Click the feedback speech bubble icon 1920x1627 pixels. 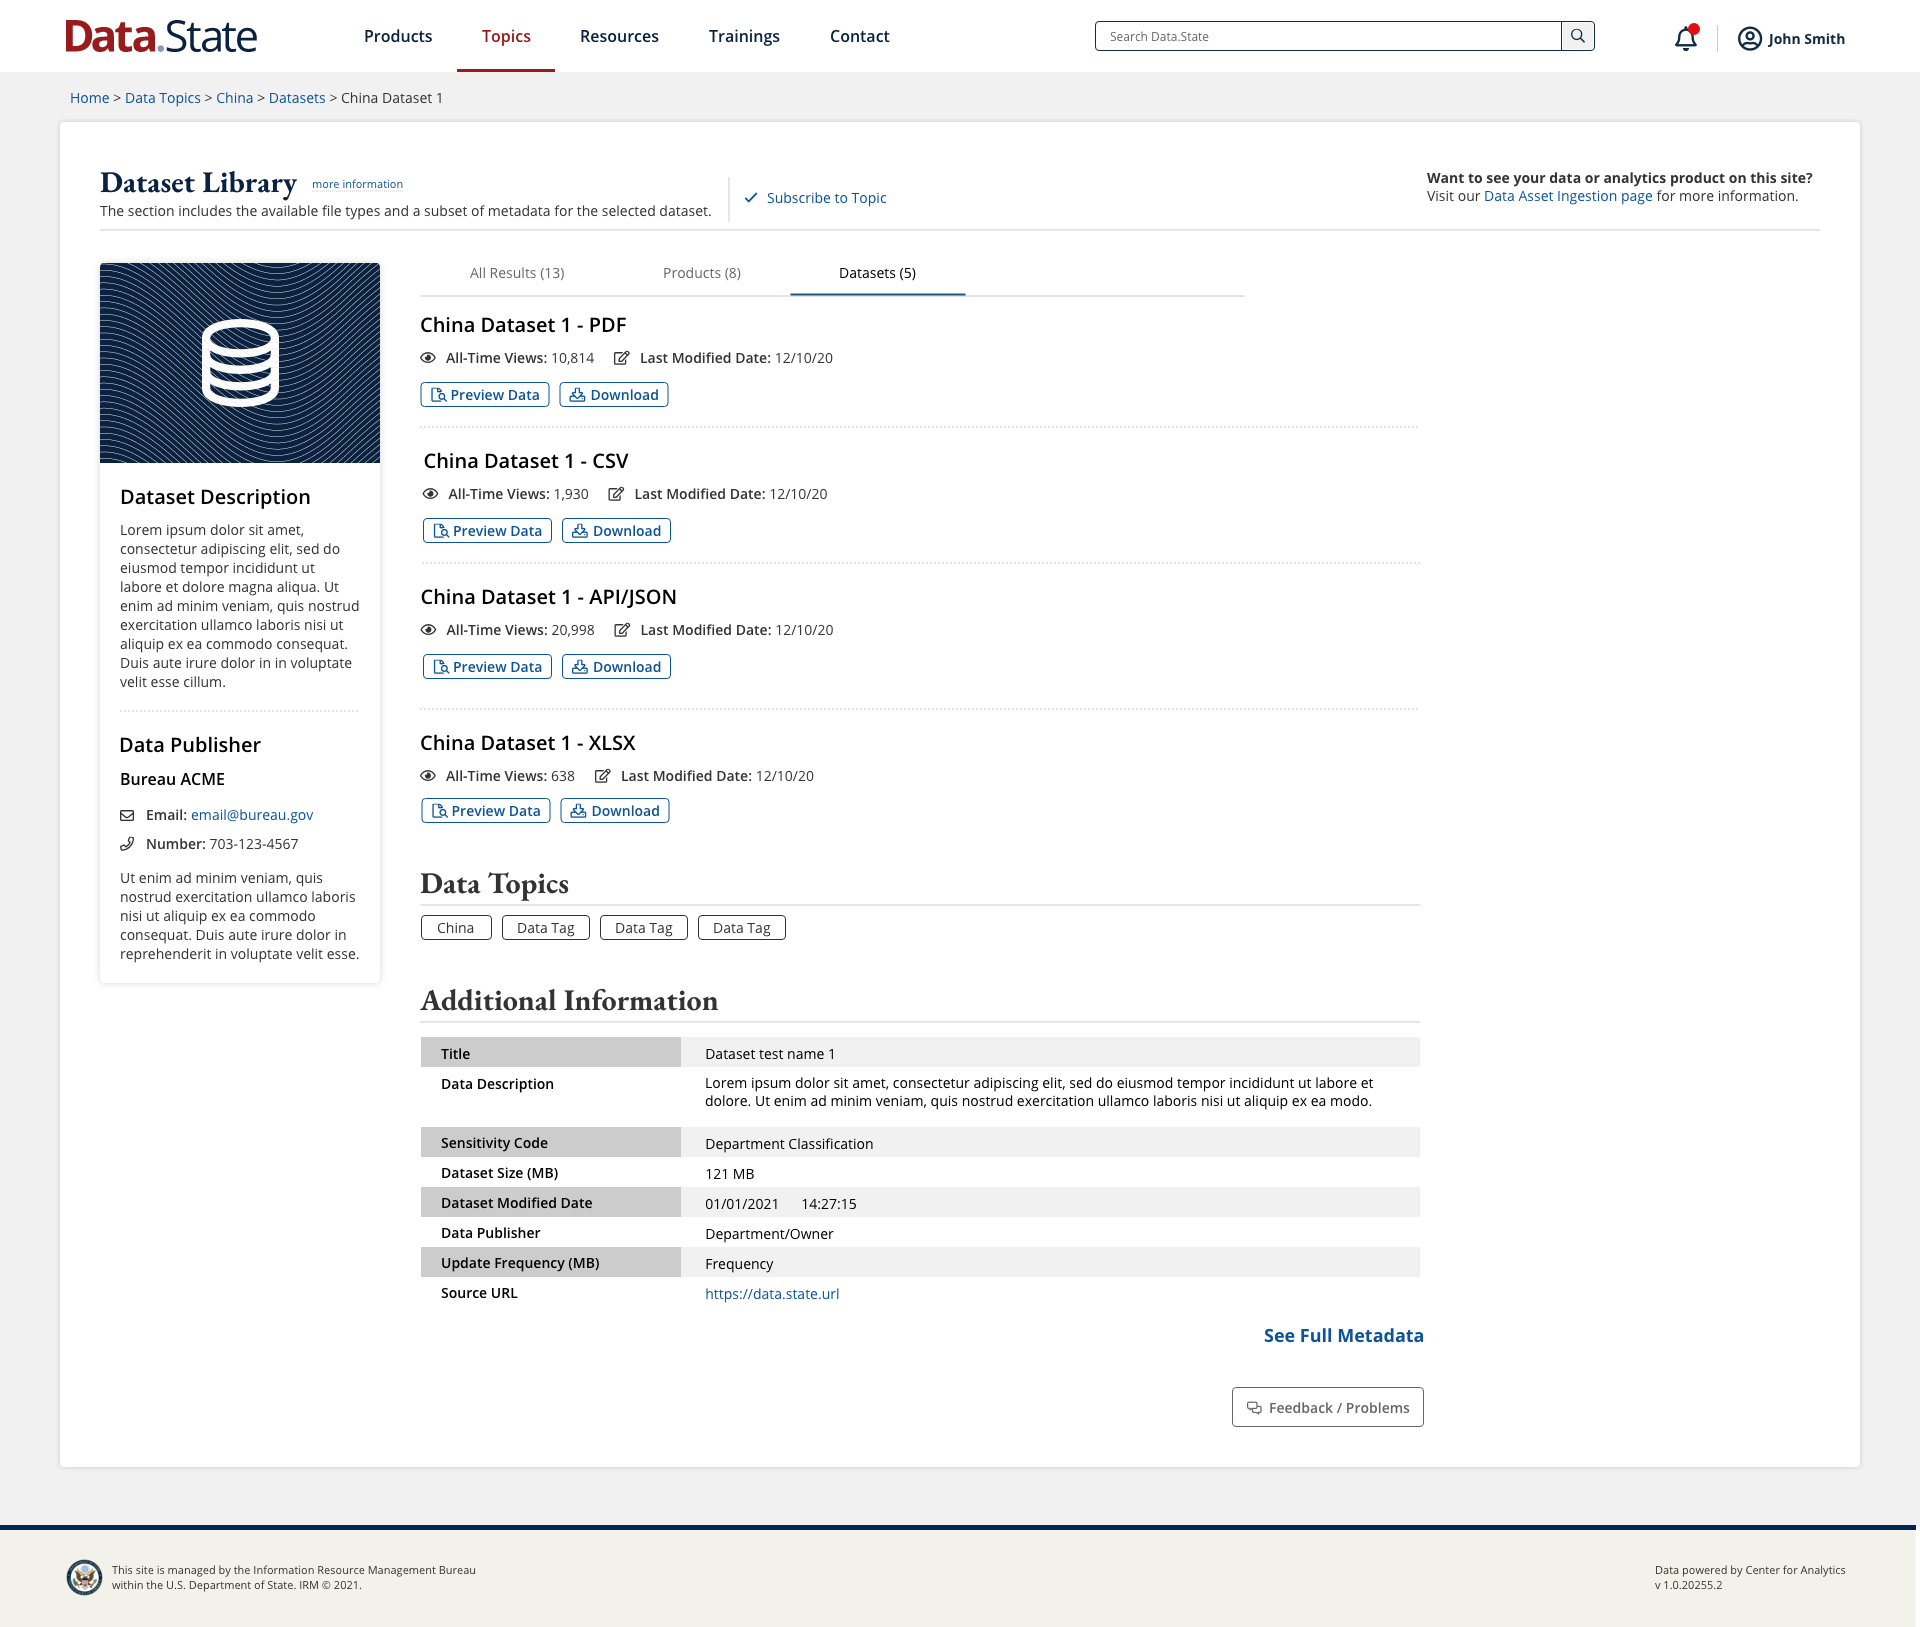coord(1254,1407)
